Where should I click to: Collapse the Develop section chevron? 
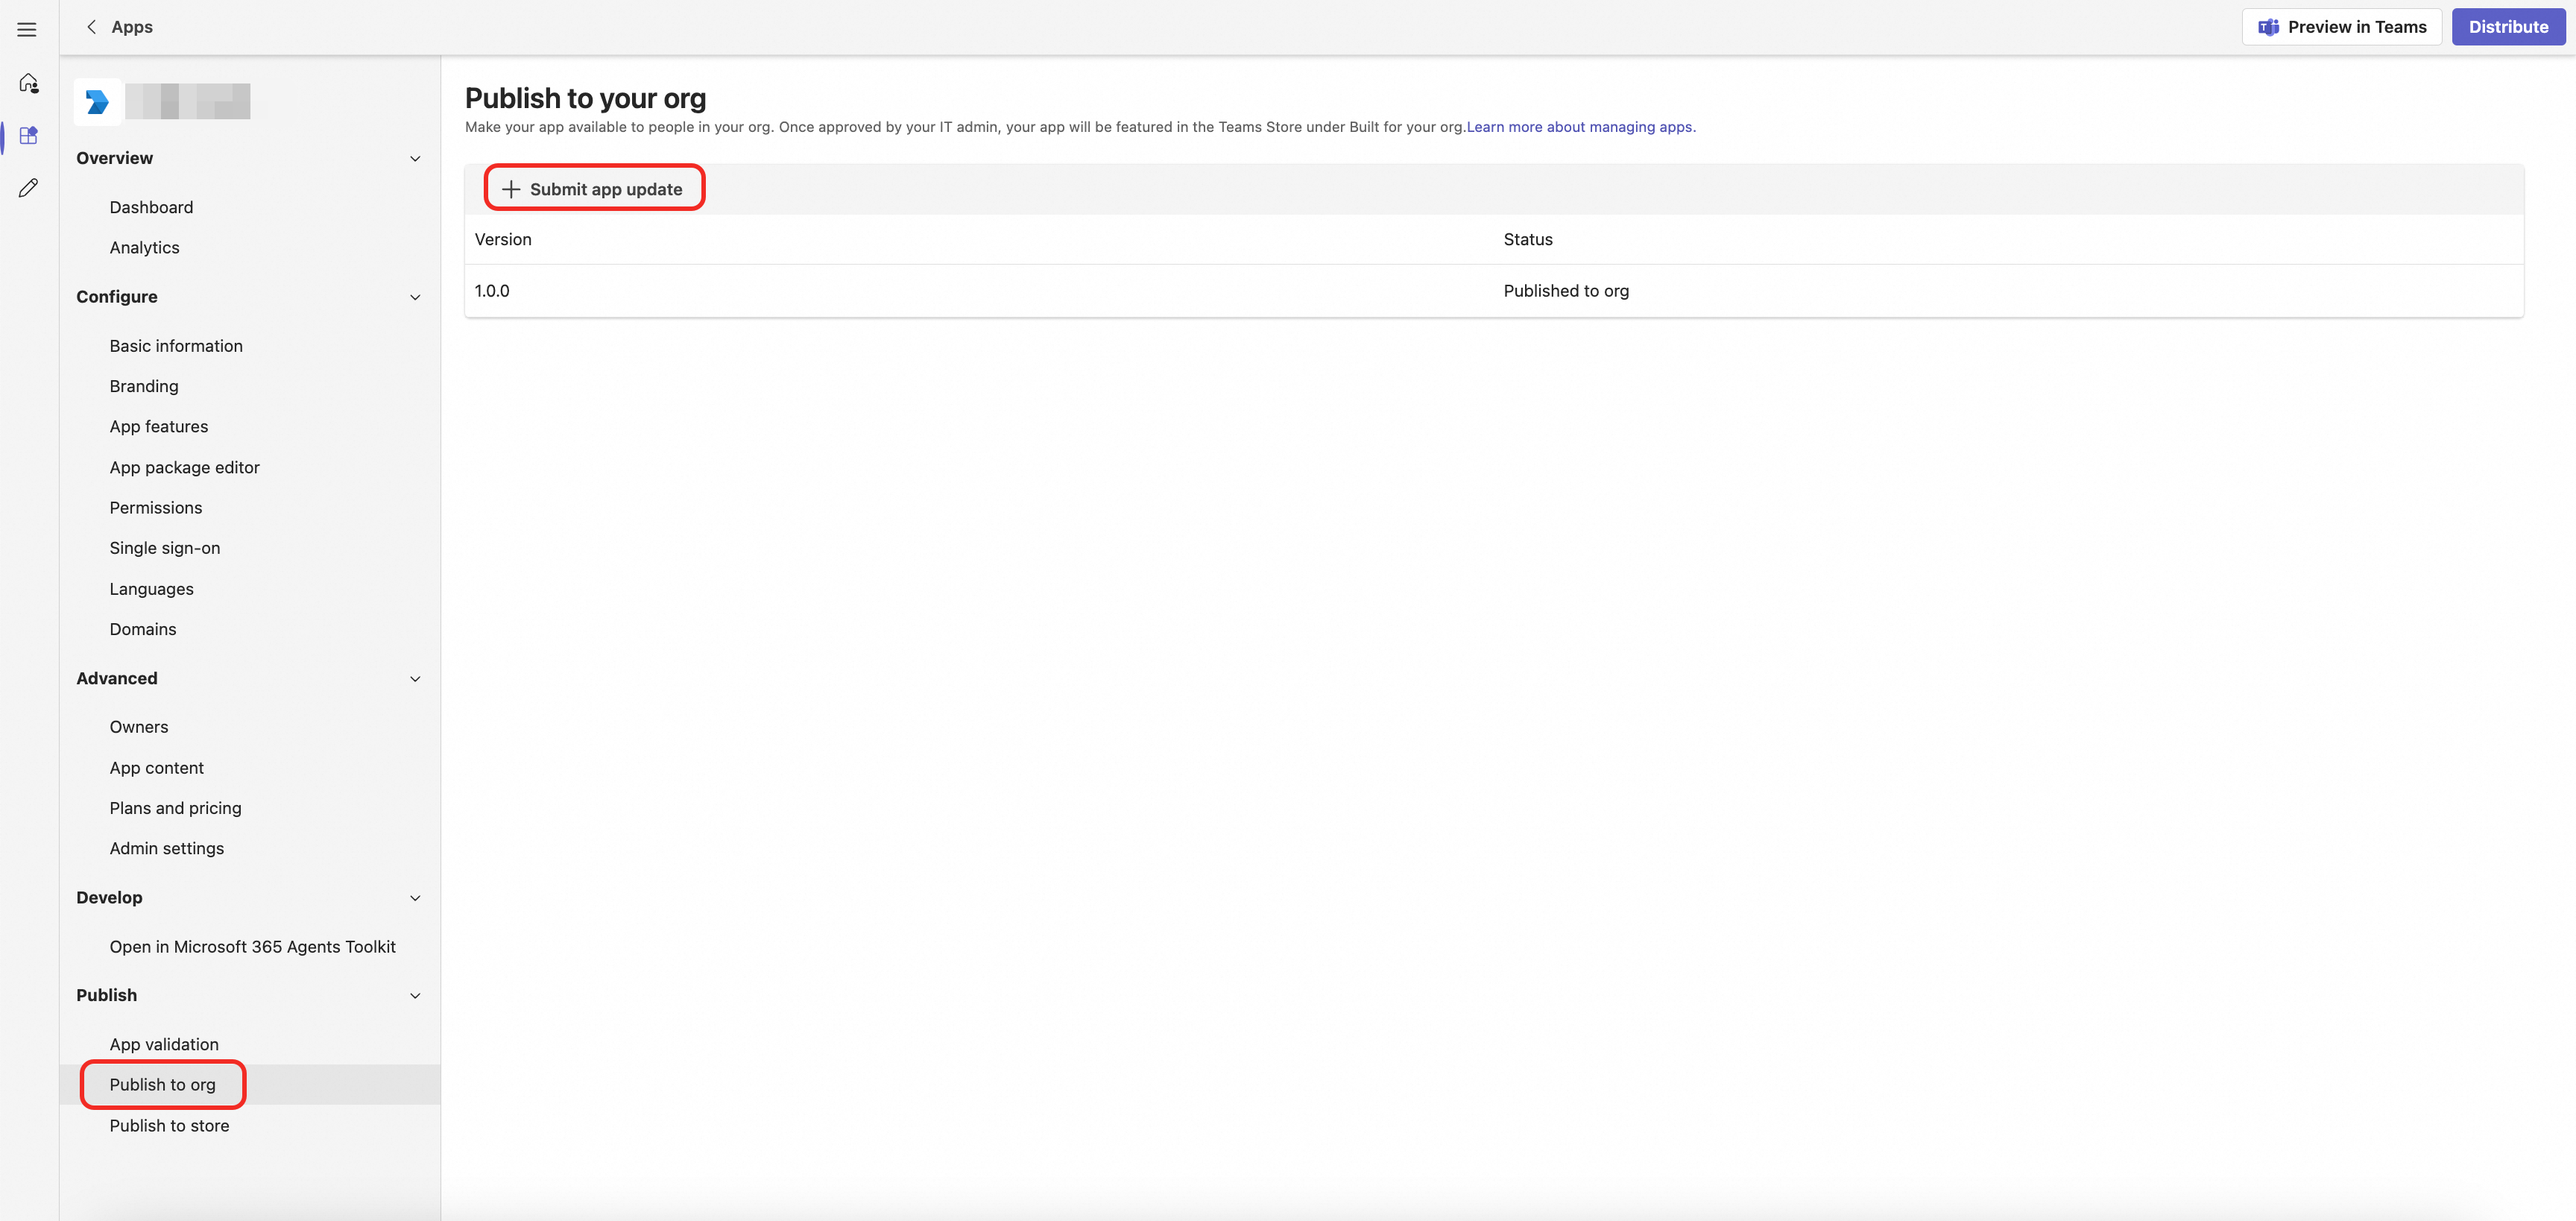(415, 898)
